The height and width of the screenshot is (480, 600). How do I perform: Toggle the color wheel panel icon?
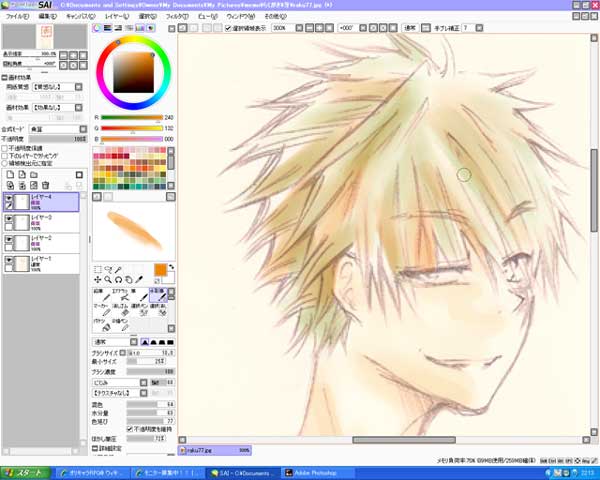pos(97,28)
